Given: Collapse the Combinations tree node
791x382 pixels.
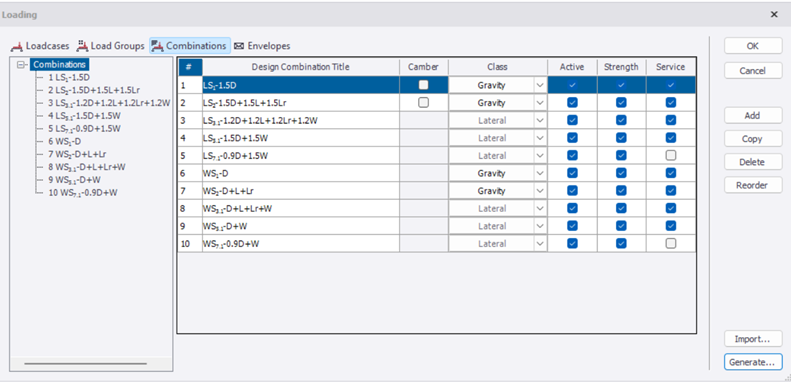Looking at the screenshot, I should pos(21,65).
